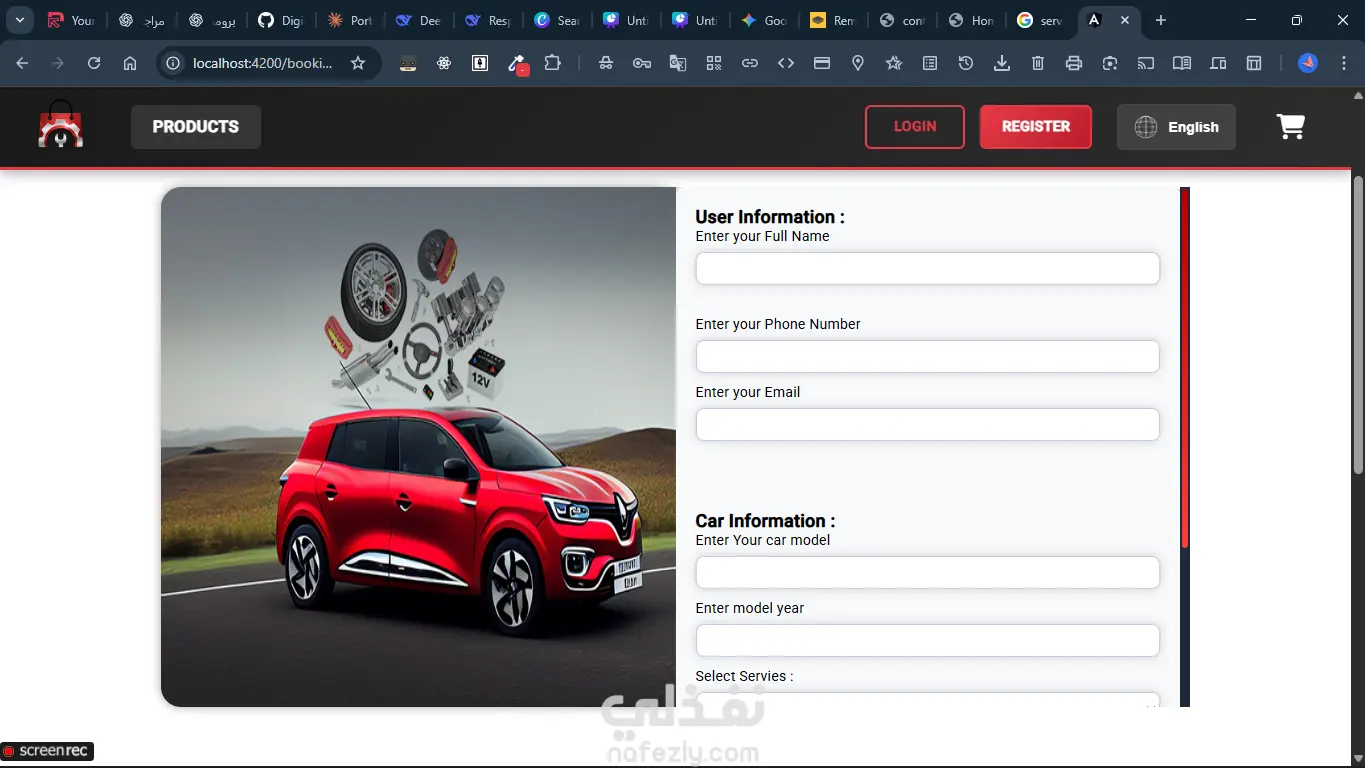Expand the tab search dropdown arrow
Image resolution: width=1365 pixels, height=768 pixels.
click(19, 20)
